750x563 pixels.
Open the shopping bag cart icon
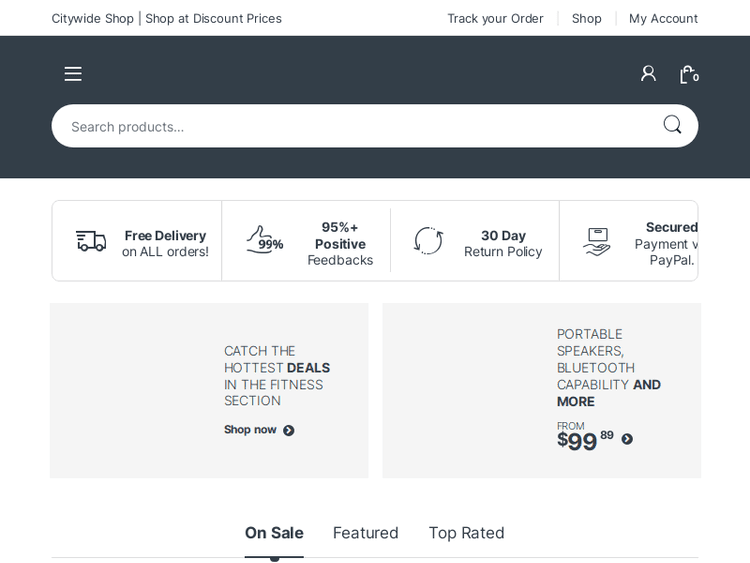click(x=687, y=74)
